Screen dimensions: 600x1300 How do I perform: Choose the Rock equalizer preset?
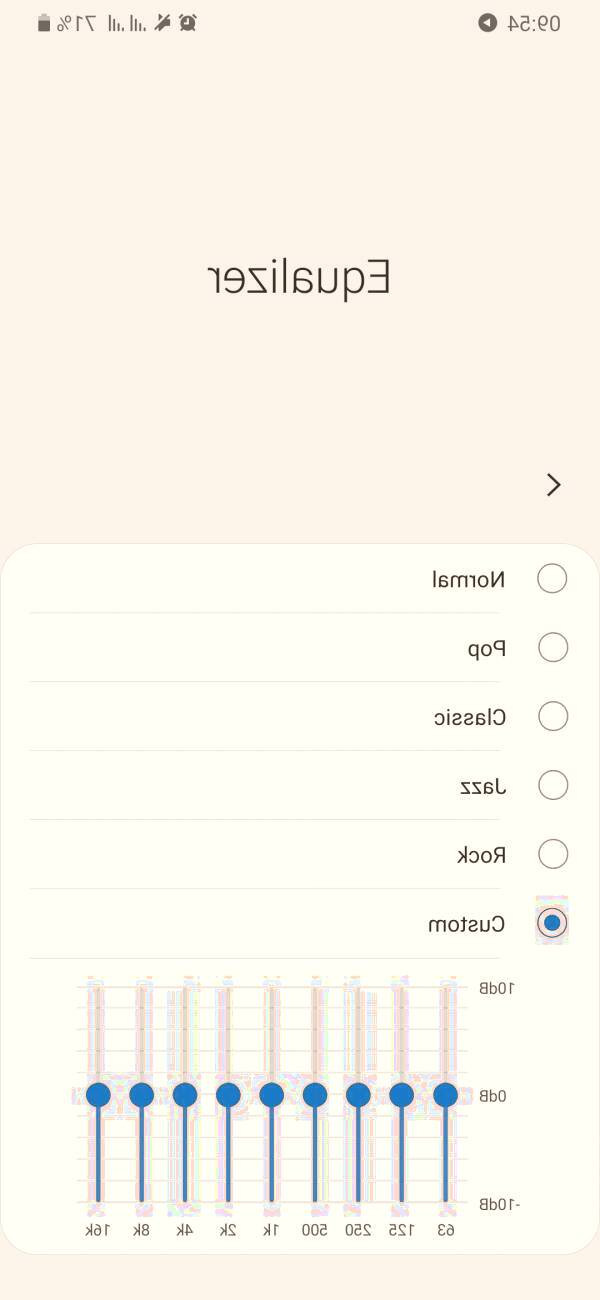552,854
